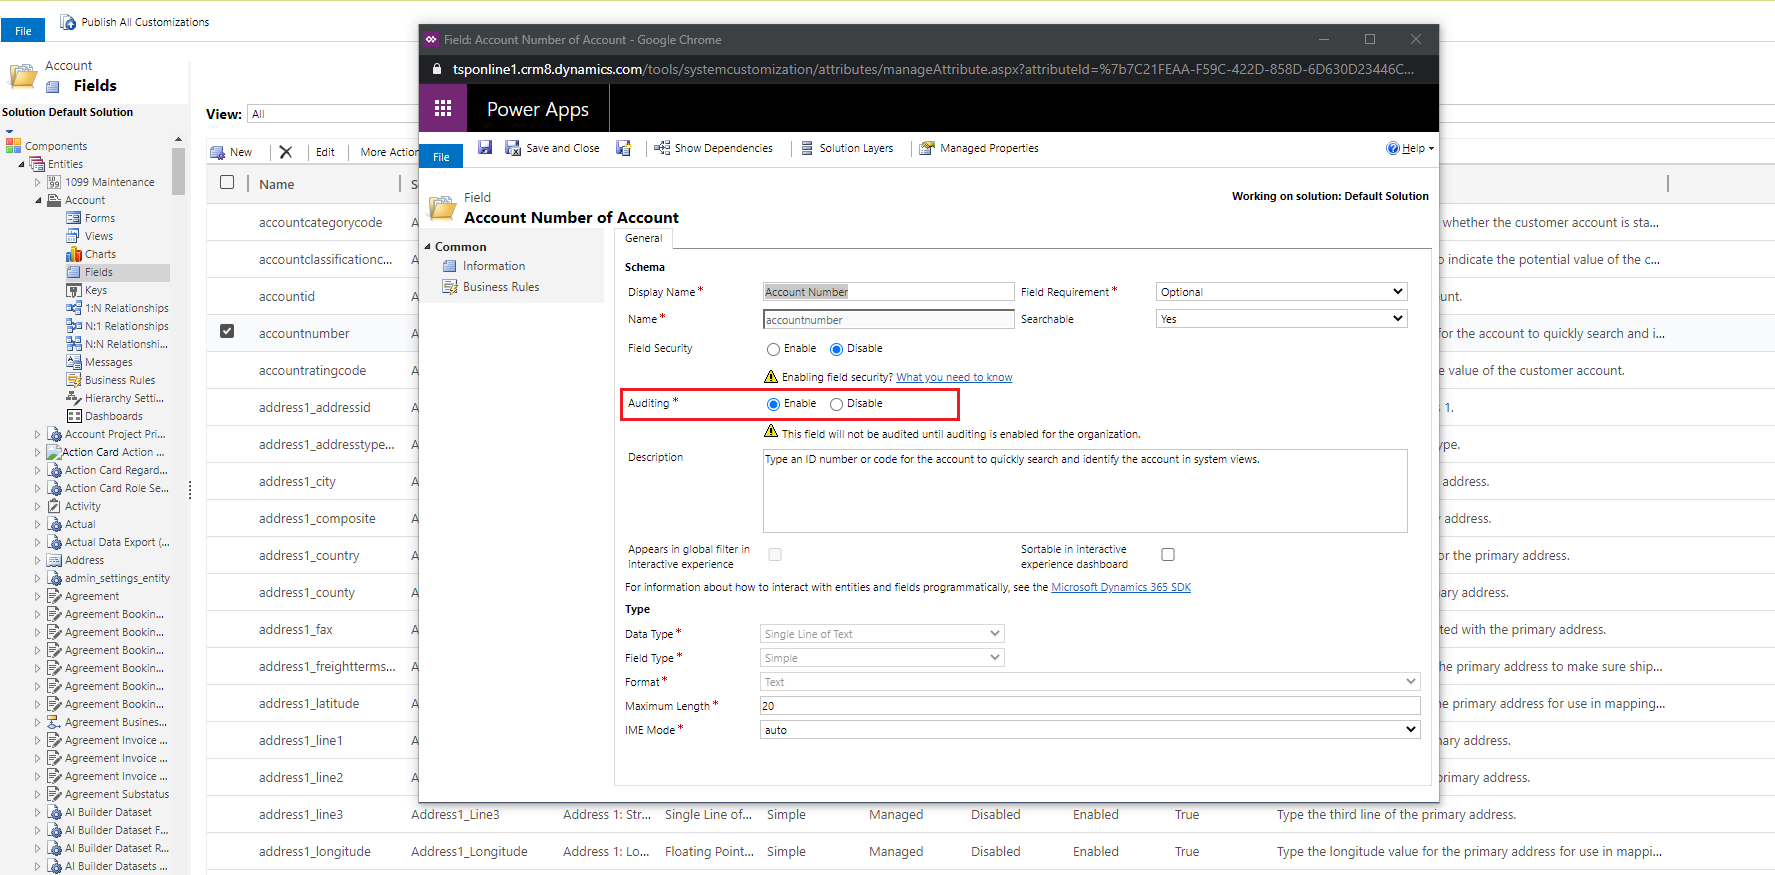Open the Searchable dropdown
The image size is (1775, 875).
1282,319
